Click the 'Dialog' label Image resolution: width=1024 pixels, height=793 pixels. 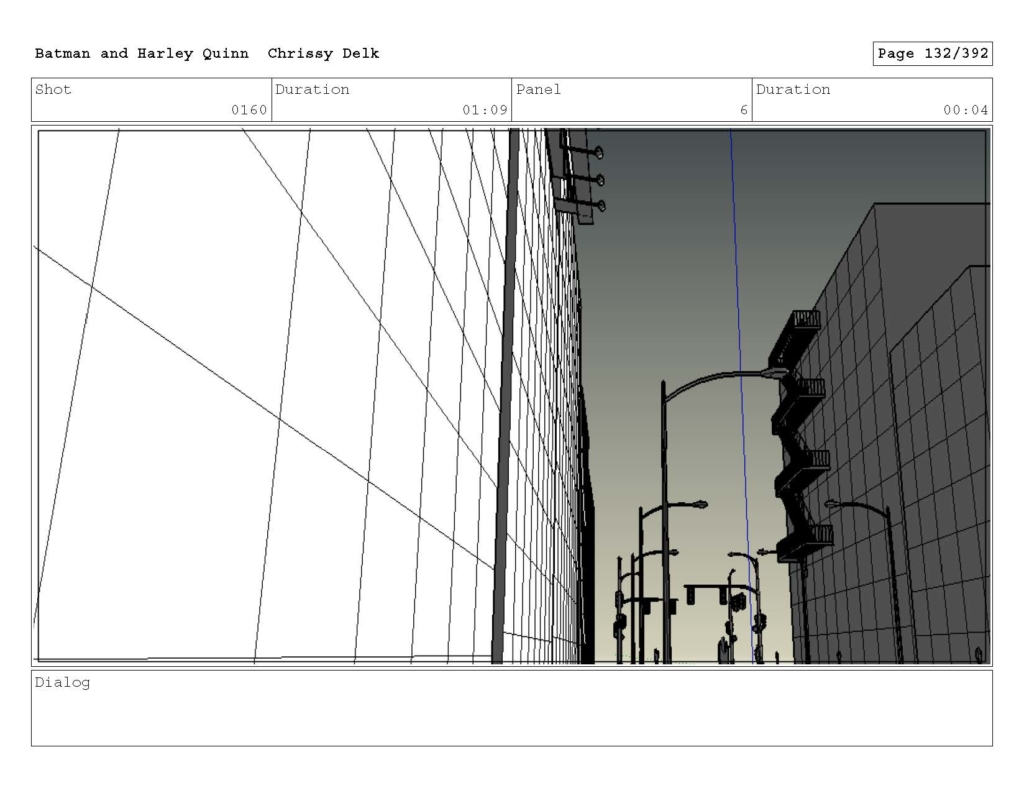pyautogui.click(x=62, y=683)
